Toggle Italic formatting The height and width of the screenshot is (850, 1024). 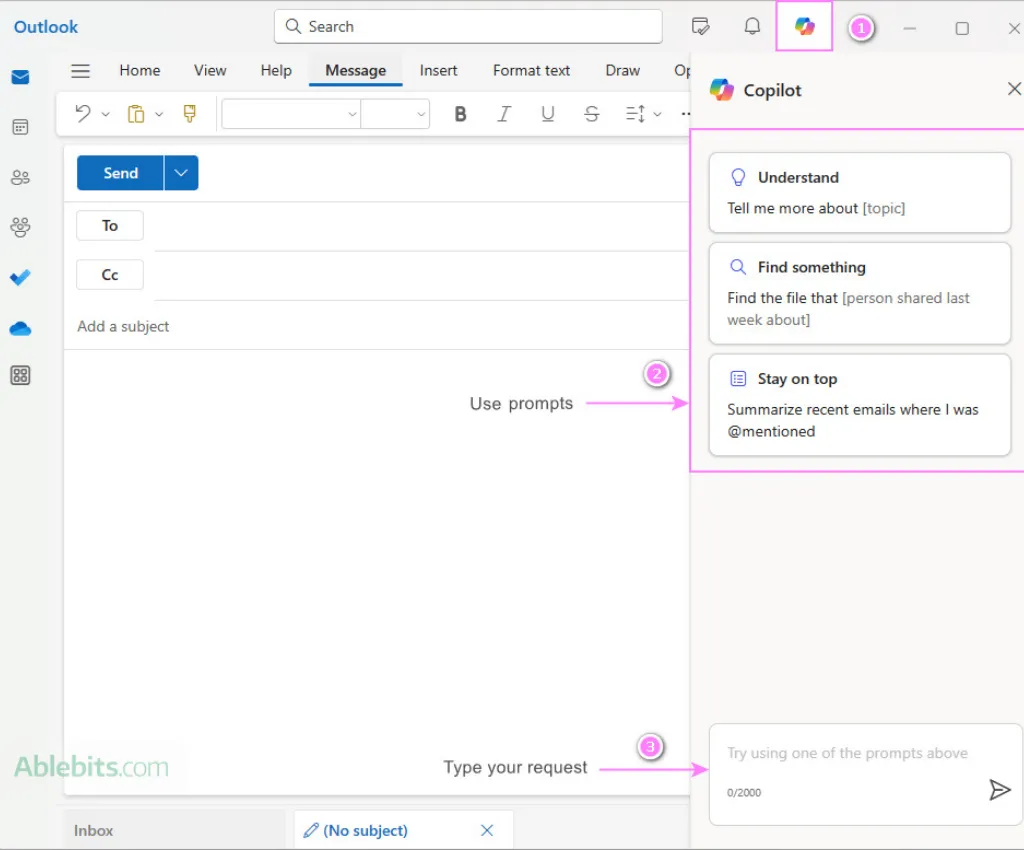click(x=504, y=114)
